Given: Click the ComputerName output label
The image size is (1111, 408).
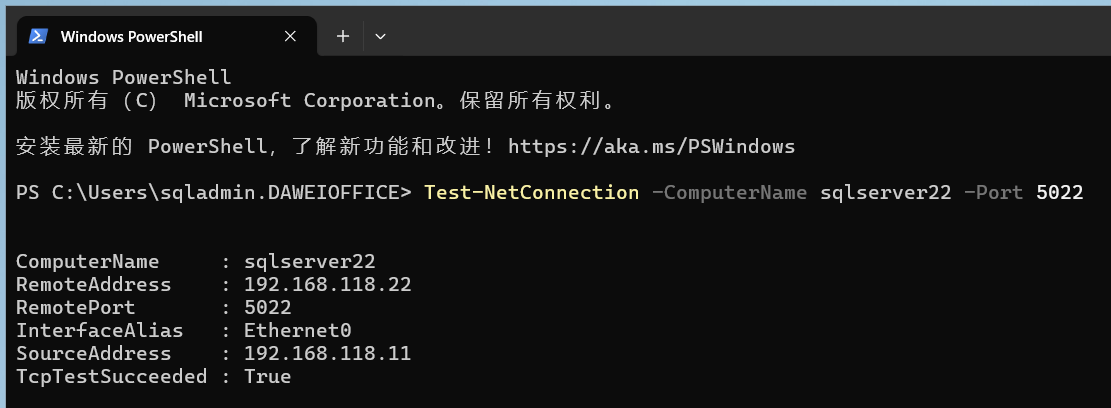Looking at the screenshot, I should 87,262.
